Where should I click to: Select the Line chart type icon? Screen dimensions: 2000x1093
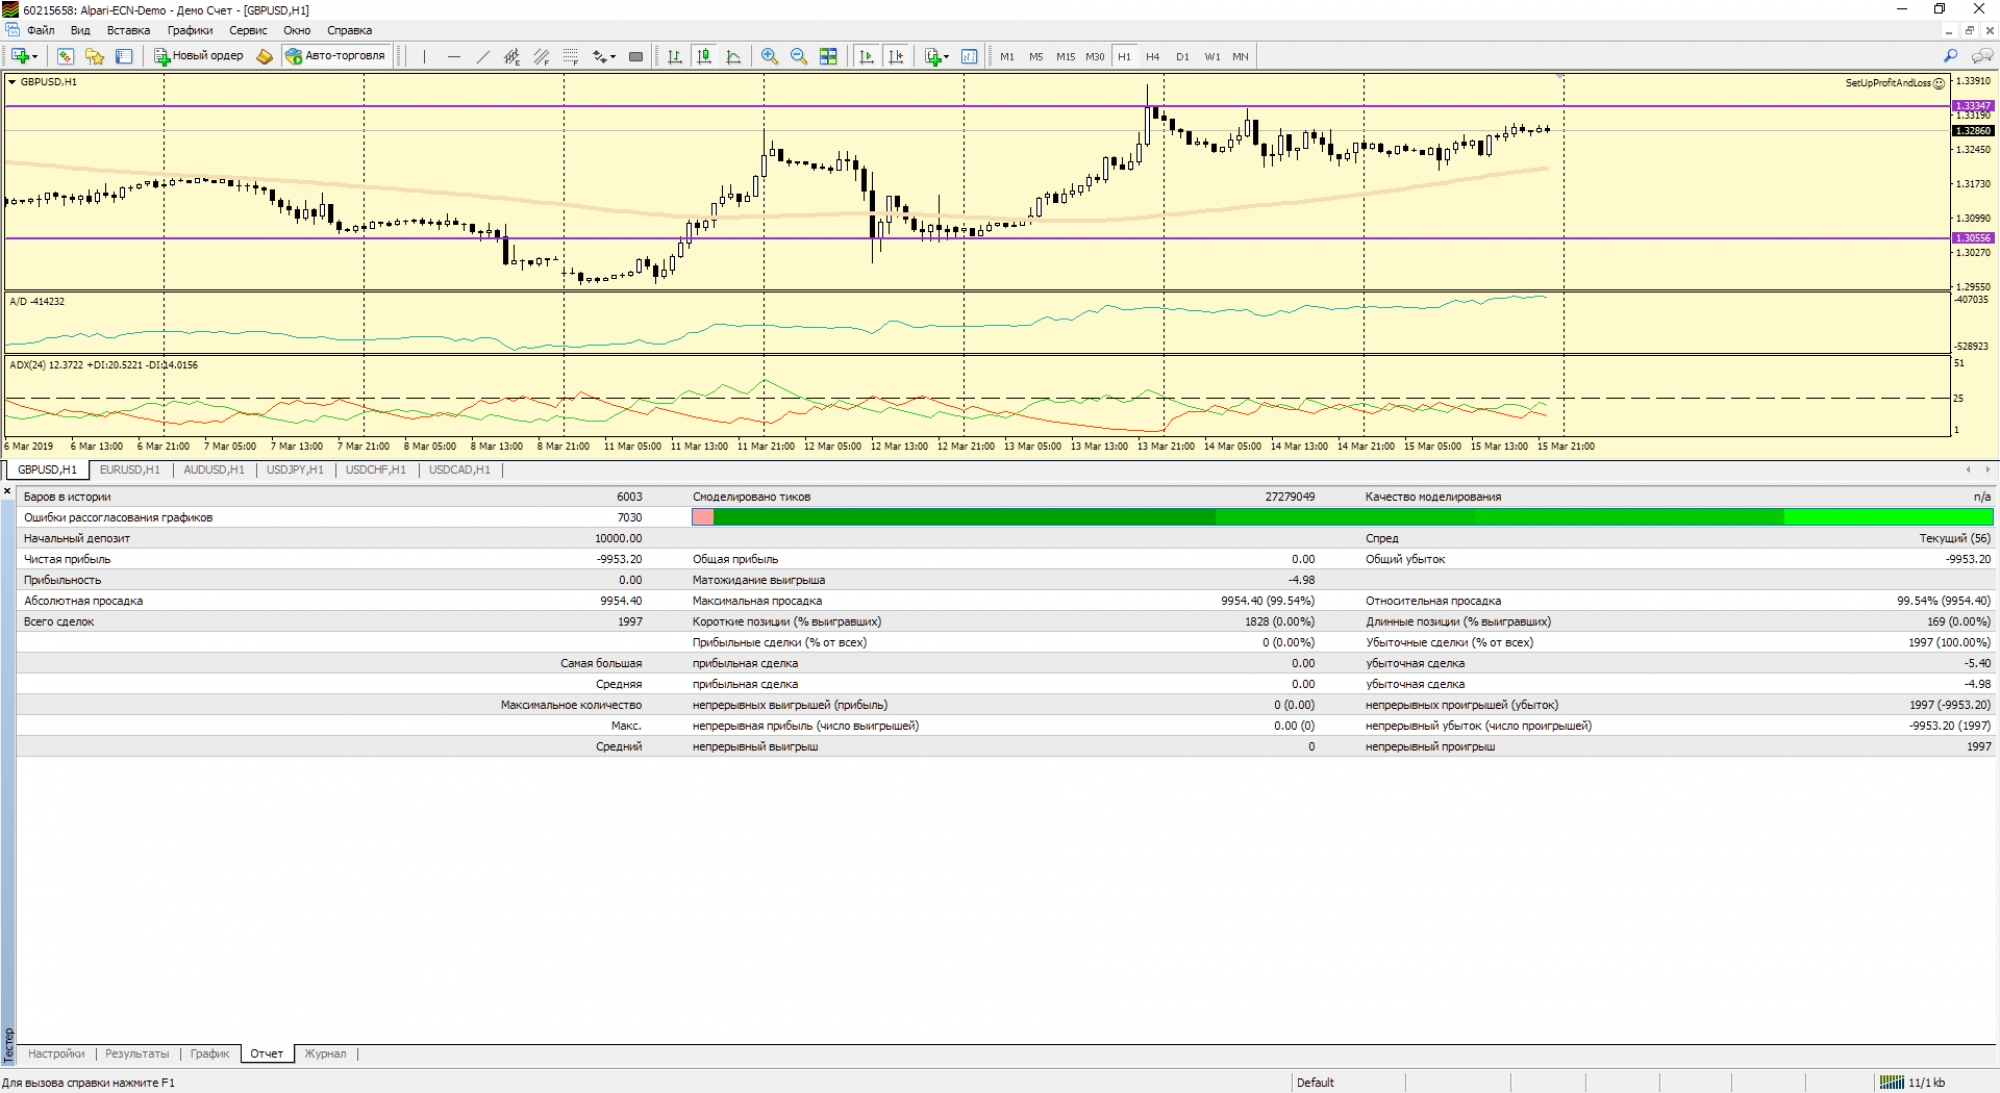[733, 57]
